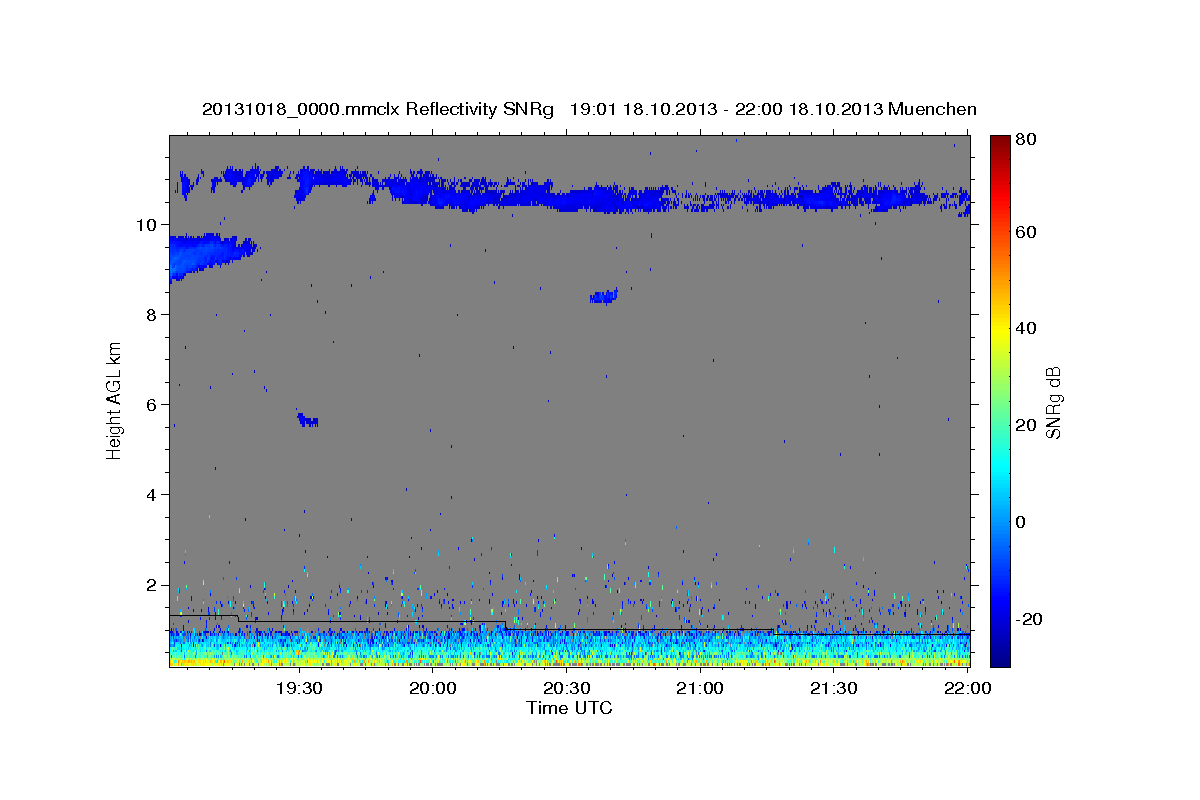Click the 20:30 time tick label
Image resolution: width=1200 pixels, height=800 pixels.
coord(566,689)
